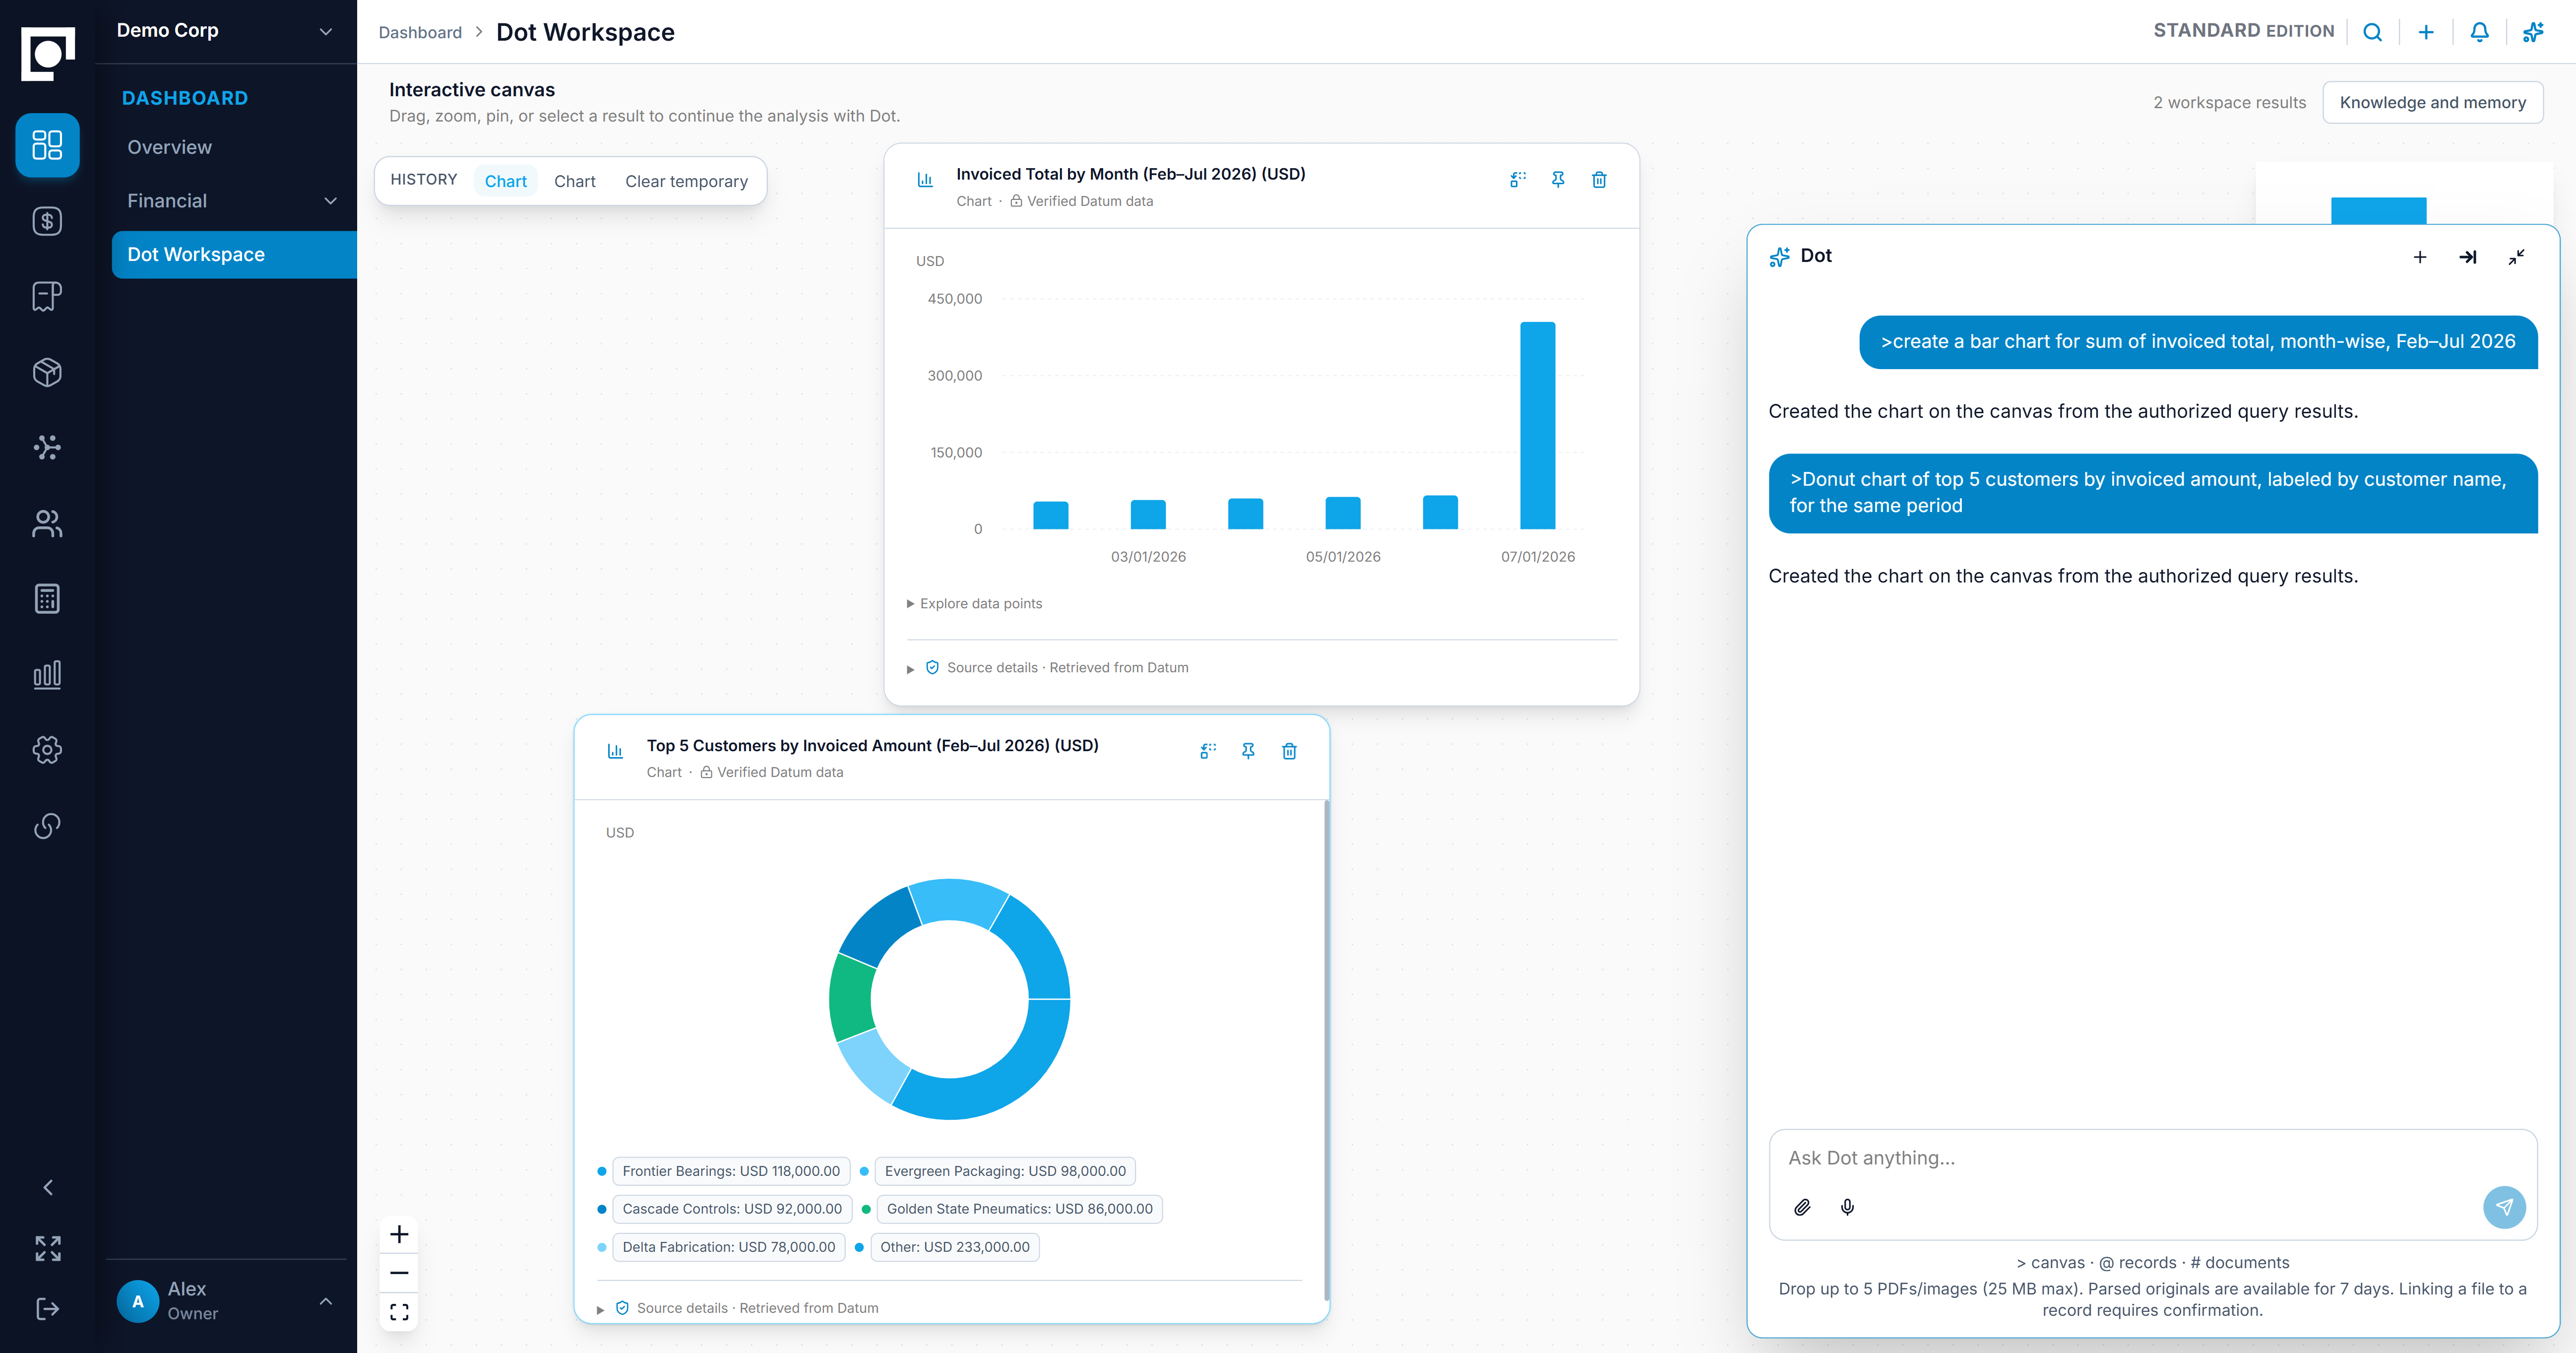Click Clear temporary in history bar

[x=686, y=181]
